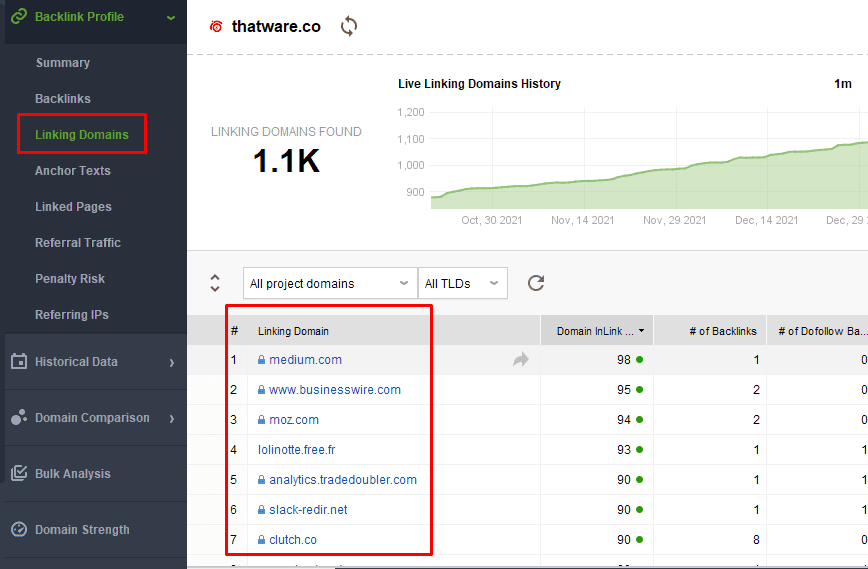Open Linked Pages section

(x=73, y=206)
